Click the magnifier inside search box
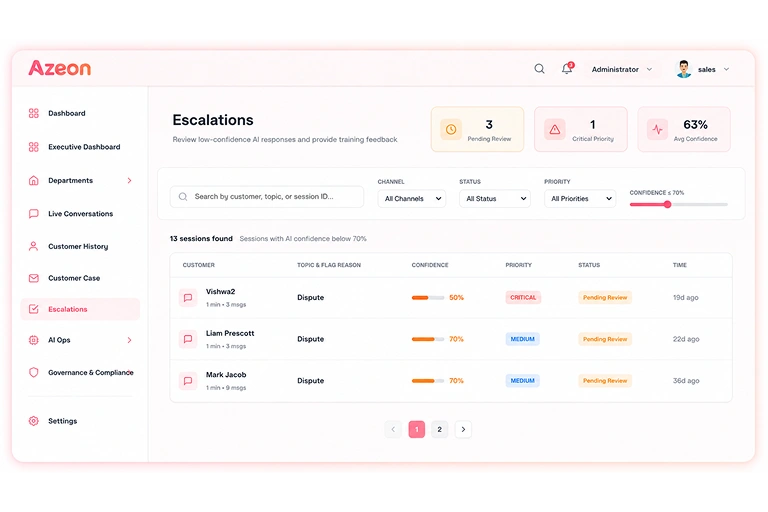This screenshot has width=768, height=512. (x=183, y=196)
